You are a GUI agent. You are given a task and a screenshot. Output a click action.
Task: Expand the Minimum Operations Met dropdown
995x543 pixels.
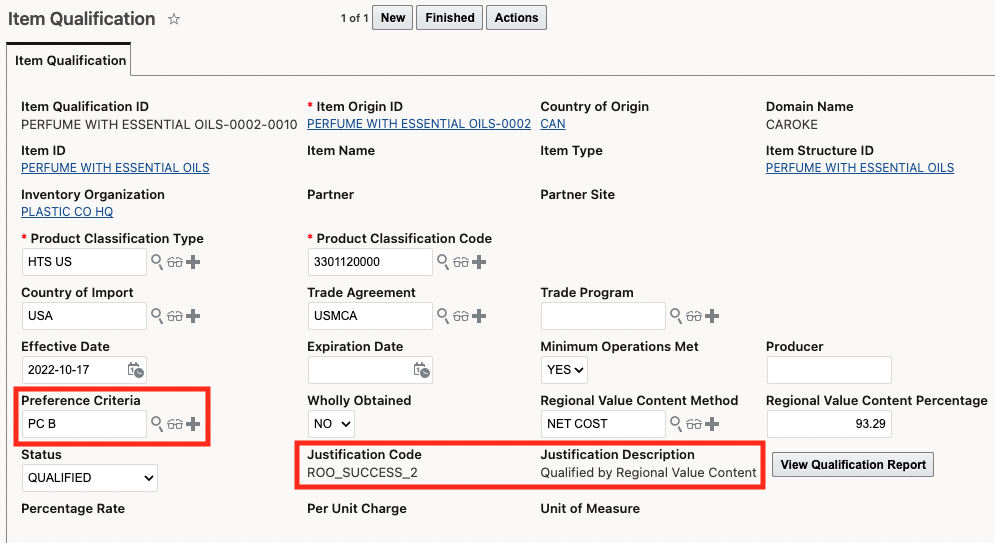coord(563,370)
